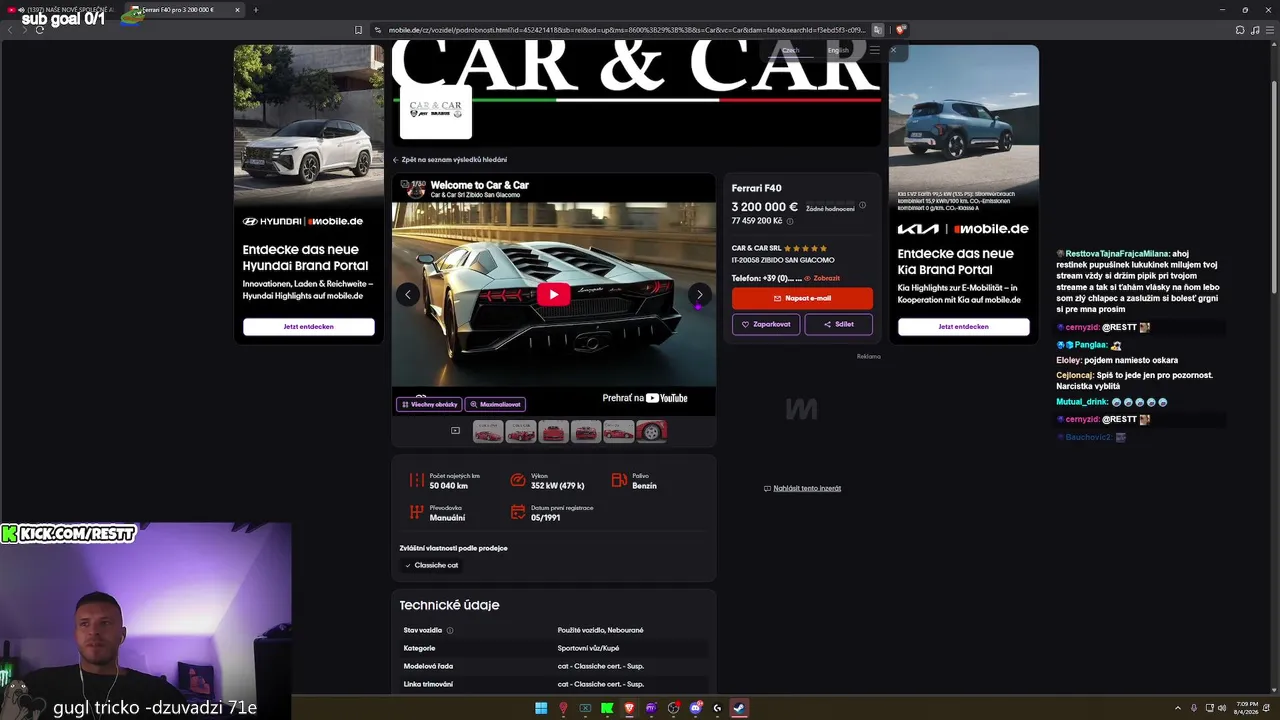This screenshot has height=720, width=1280.
Task: Show previous gallery image
Action: (407, 294)
